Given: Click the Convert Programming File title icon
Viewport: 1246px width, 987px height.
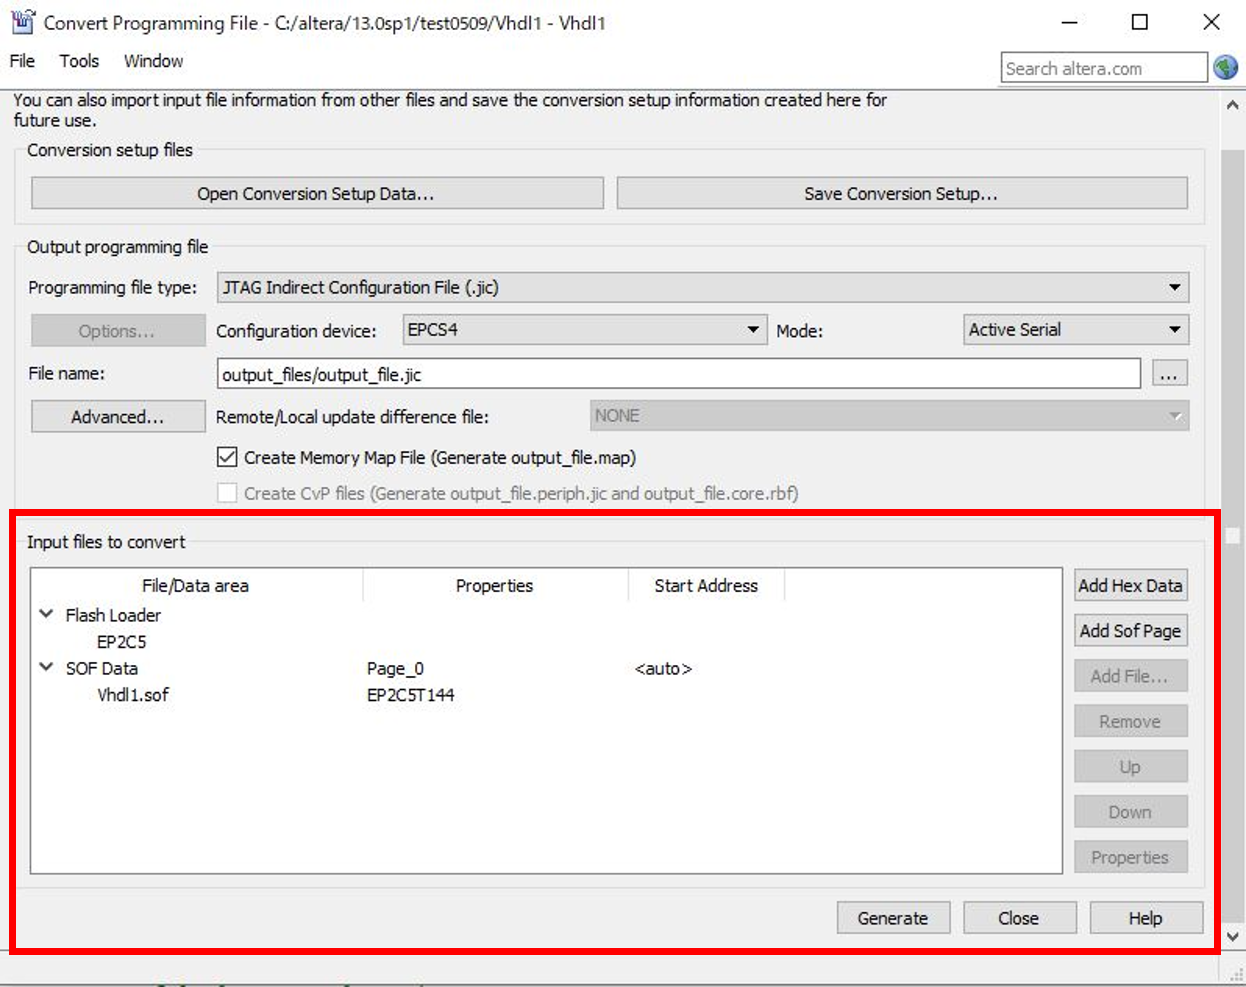Looking at the screenshot, I should [23, 22].
